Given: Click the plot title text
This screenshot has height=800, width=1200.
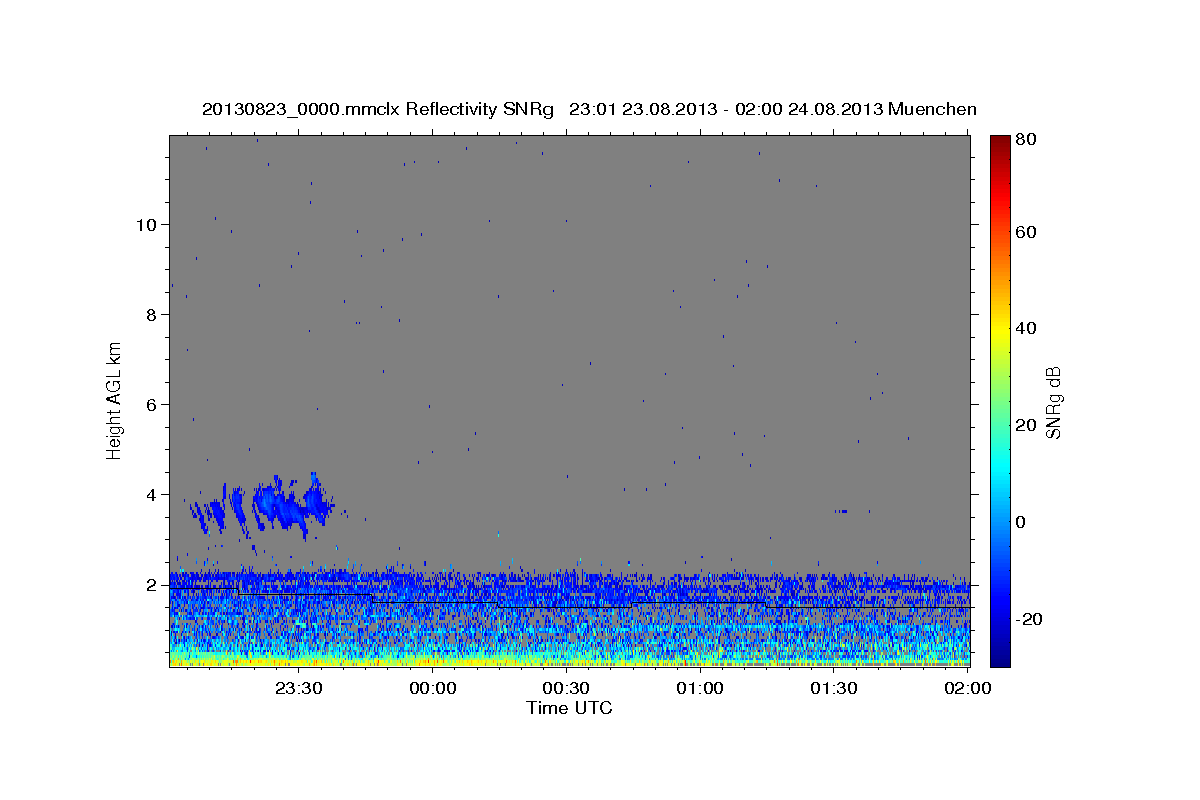Looking at the screenshot, I should [589, 109].
